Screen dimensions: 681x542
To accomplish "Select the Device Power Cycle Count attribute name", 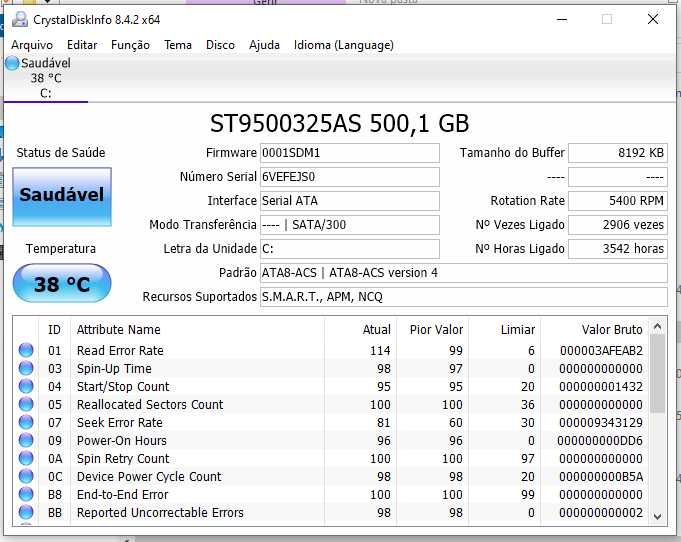I will pos(149,477).
